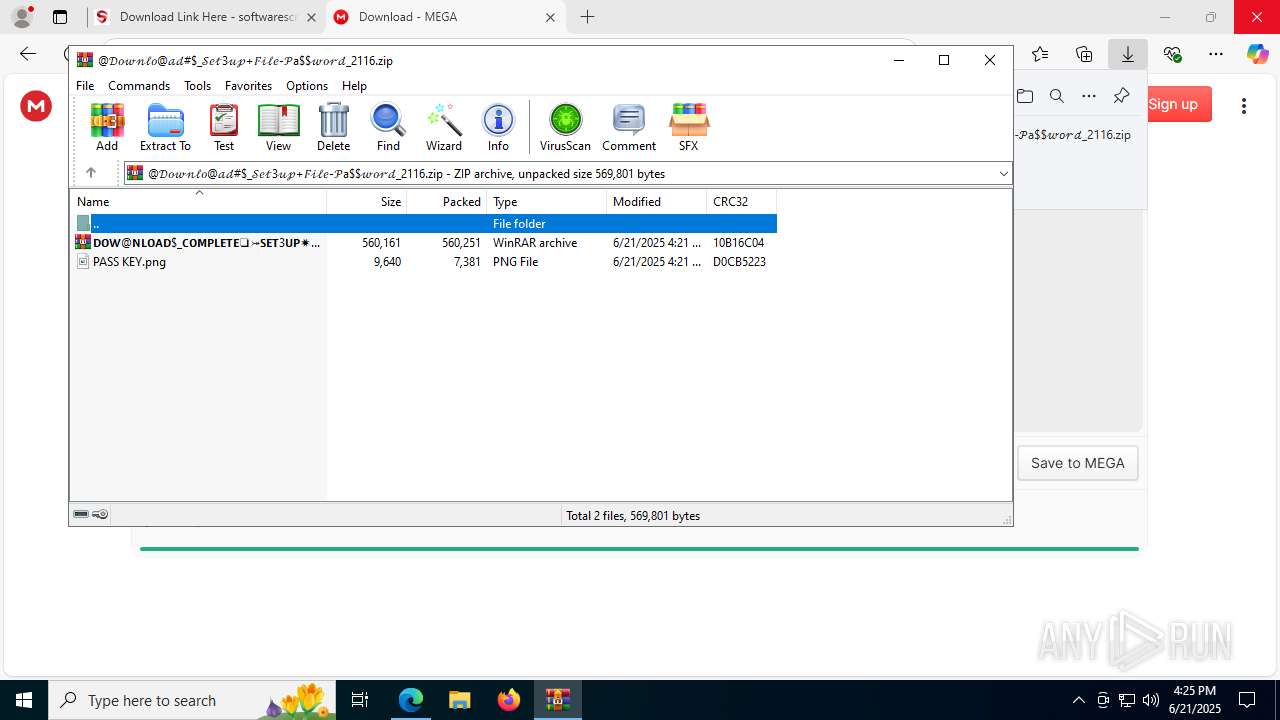Screen dimensions: 1280x720
Task: Open Windows Start menu
Action: click(x=24, y=700)
